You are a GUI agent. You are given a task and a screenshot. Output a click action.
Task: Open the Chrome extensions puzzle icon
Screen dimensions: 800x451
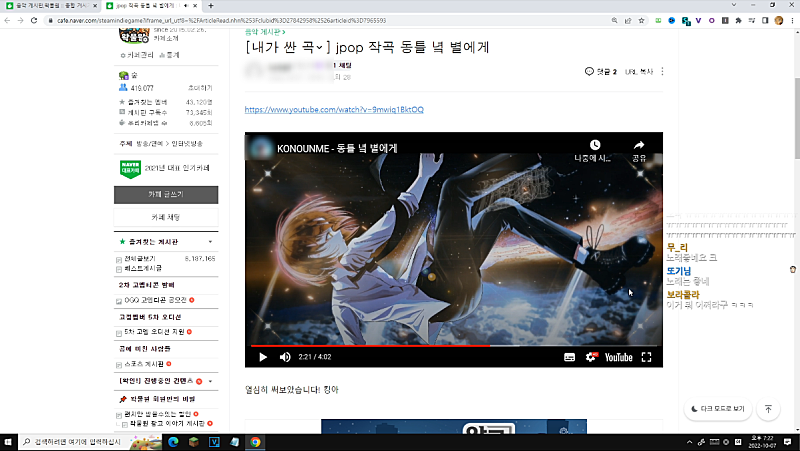(x=738, y=20)
